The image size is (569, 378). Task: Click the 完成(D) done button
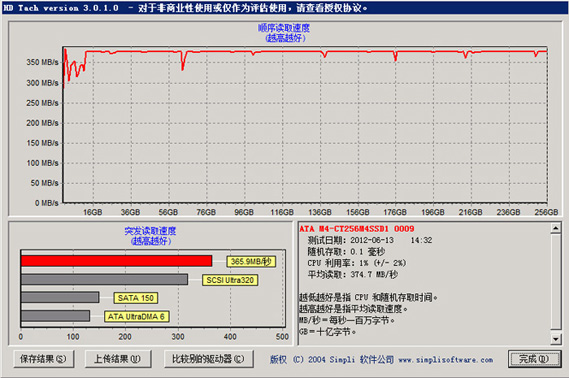tap(534, 359)
